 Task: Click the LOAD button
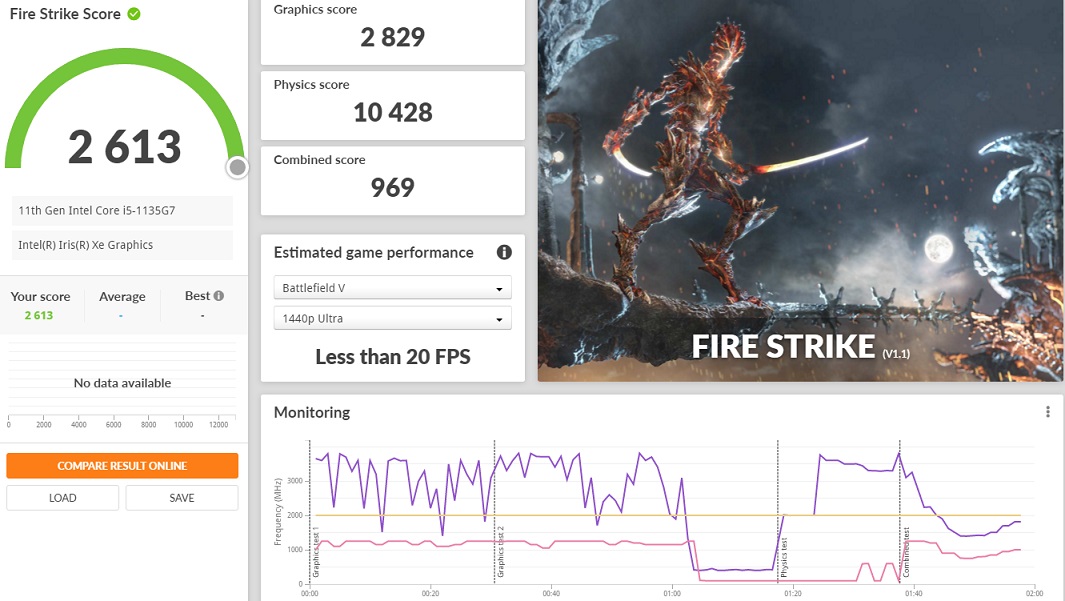point(62,498)
